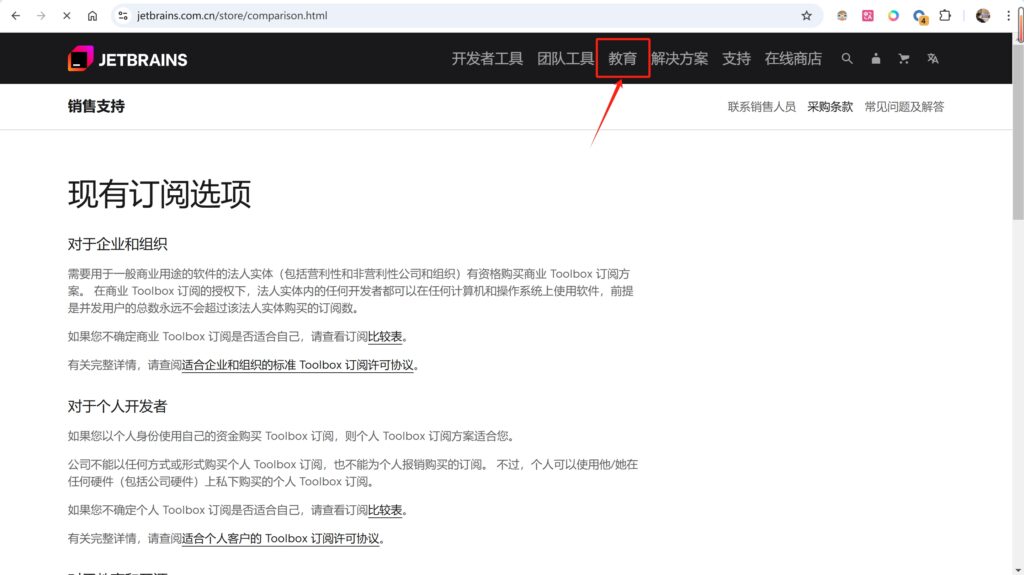
Task: Open the 支持 menu
Action: click(736, 59)
